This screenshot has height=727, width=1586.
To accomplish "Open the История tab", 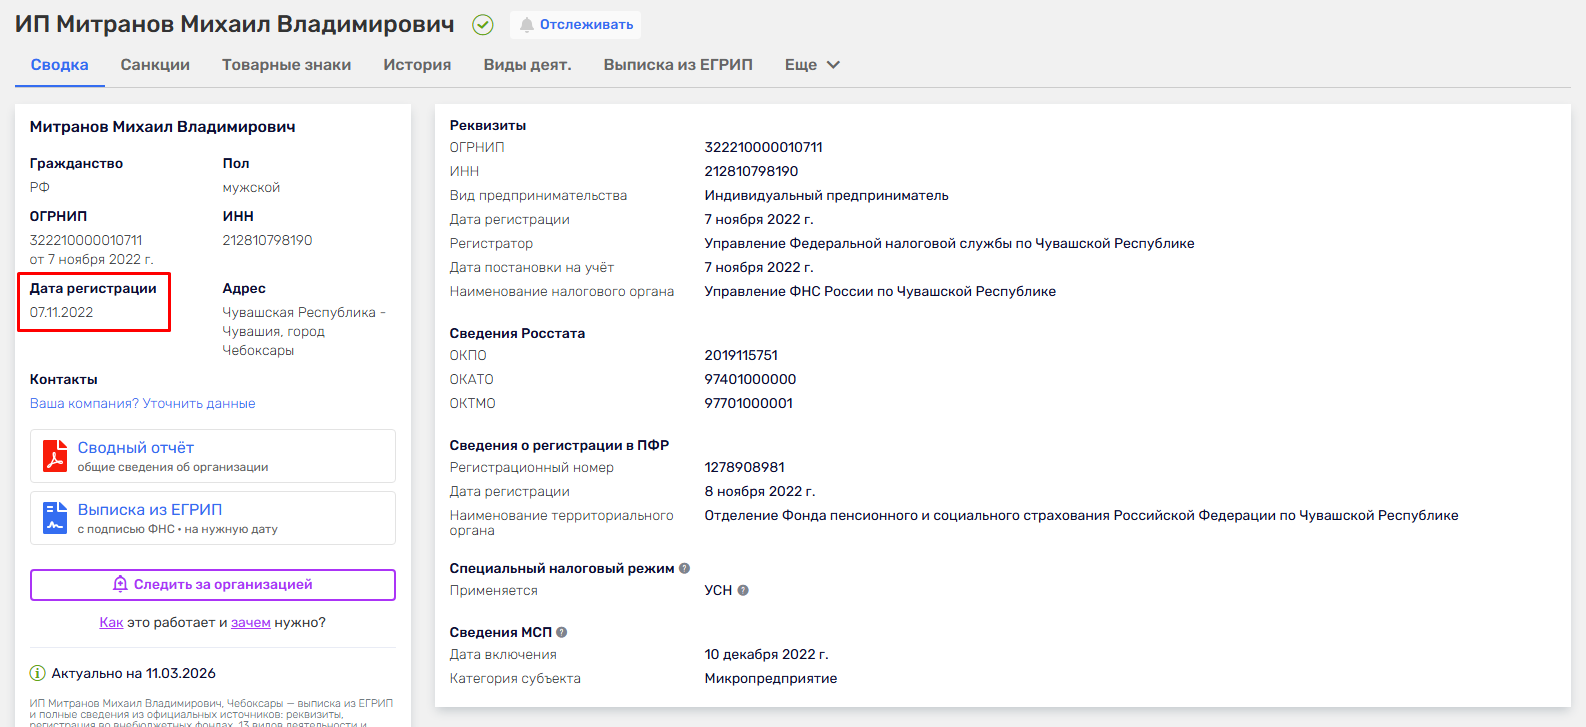I will [417, 65].
